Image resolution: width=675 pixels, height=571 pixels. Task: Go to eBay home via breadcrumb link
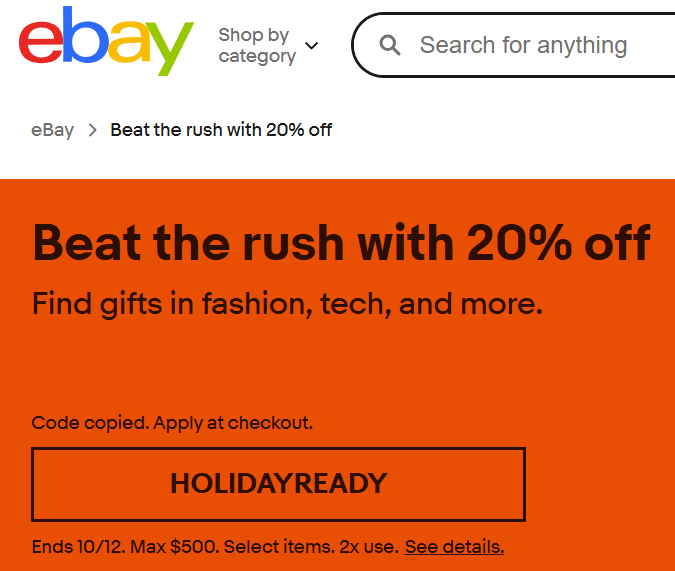pyautogui.click(x=52, y=130)
